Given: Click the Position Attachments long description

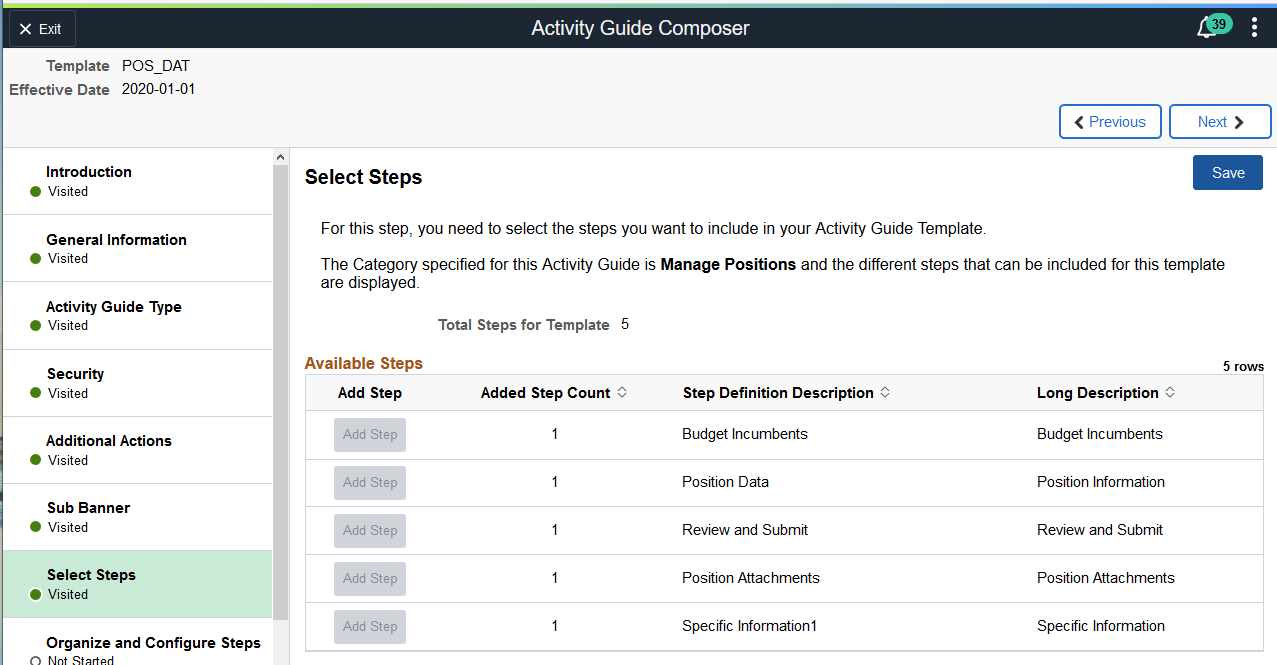Looking at the screenshot, I should point(1106,578).
